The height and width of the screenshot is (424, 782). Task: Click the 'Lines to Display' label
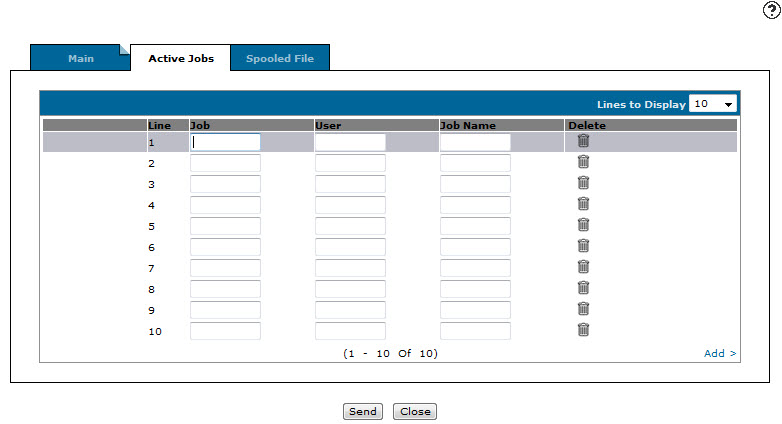coord(641,104)
